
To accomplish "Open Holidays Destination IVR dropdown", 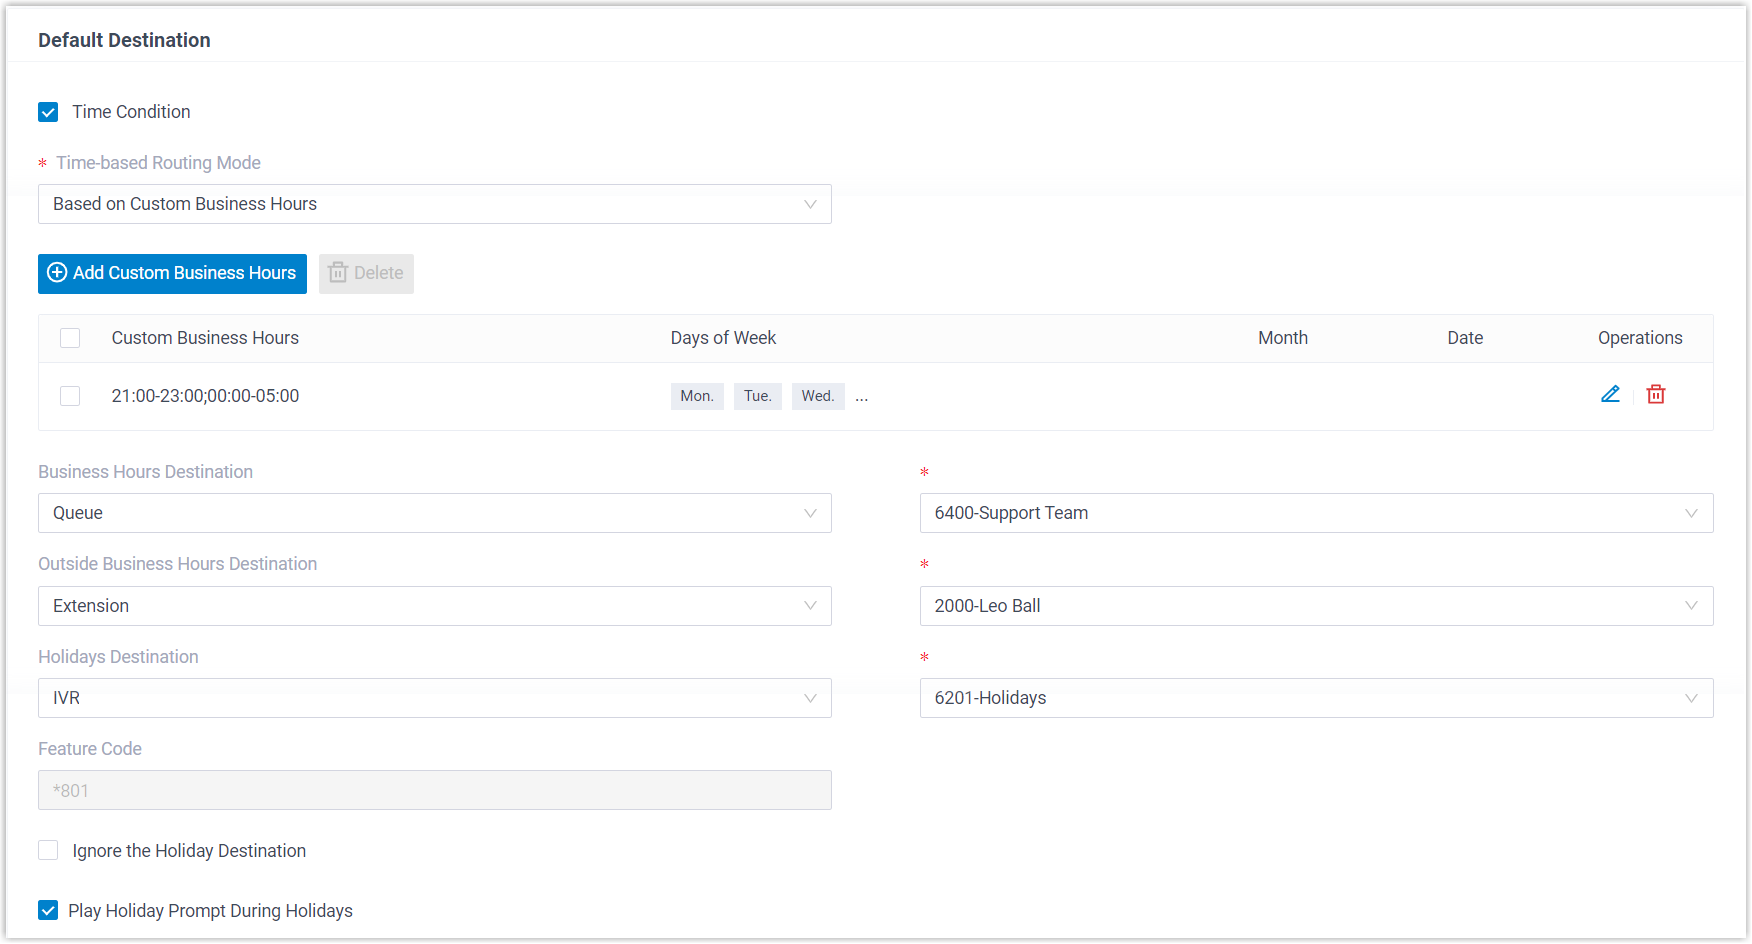I will tap(434, 698).
